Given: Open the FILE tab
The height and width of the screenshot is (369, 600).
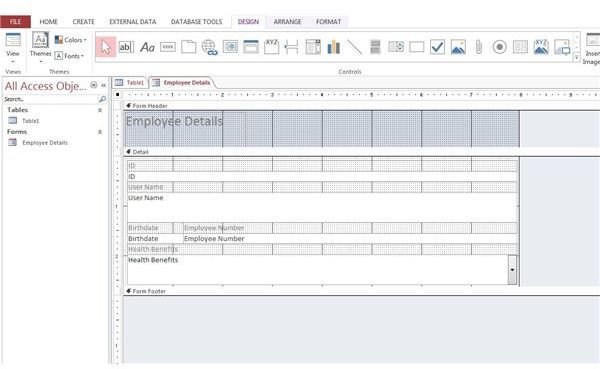Looking at the screenshot, I should (15, 21).
